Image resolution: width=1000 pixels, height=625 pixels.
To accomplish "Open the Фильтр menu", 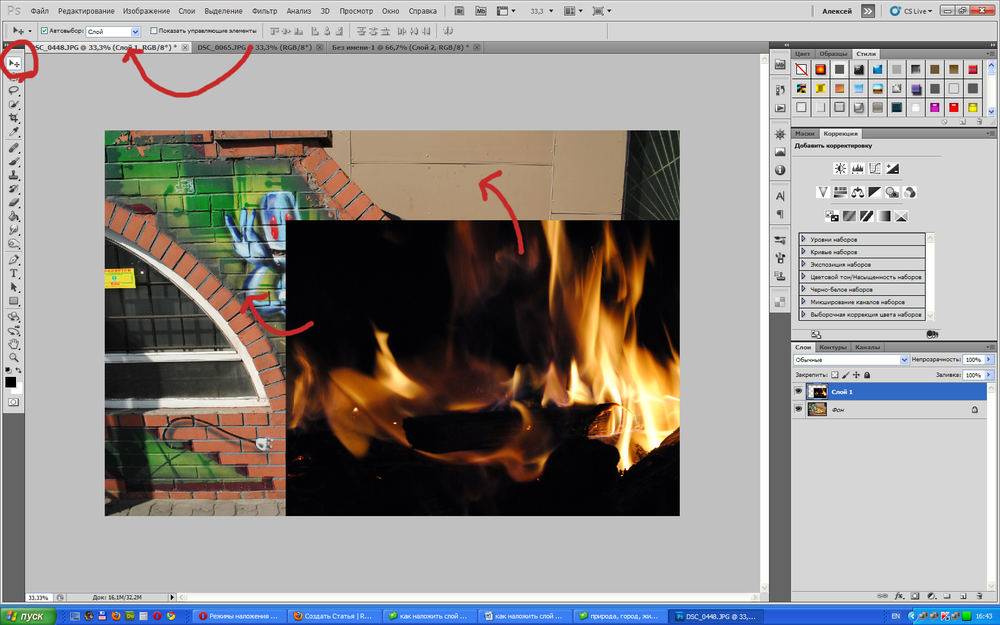I will click(265, 11).
